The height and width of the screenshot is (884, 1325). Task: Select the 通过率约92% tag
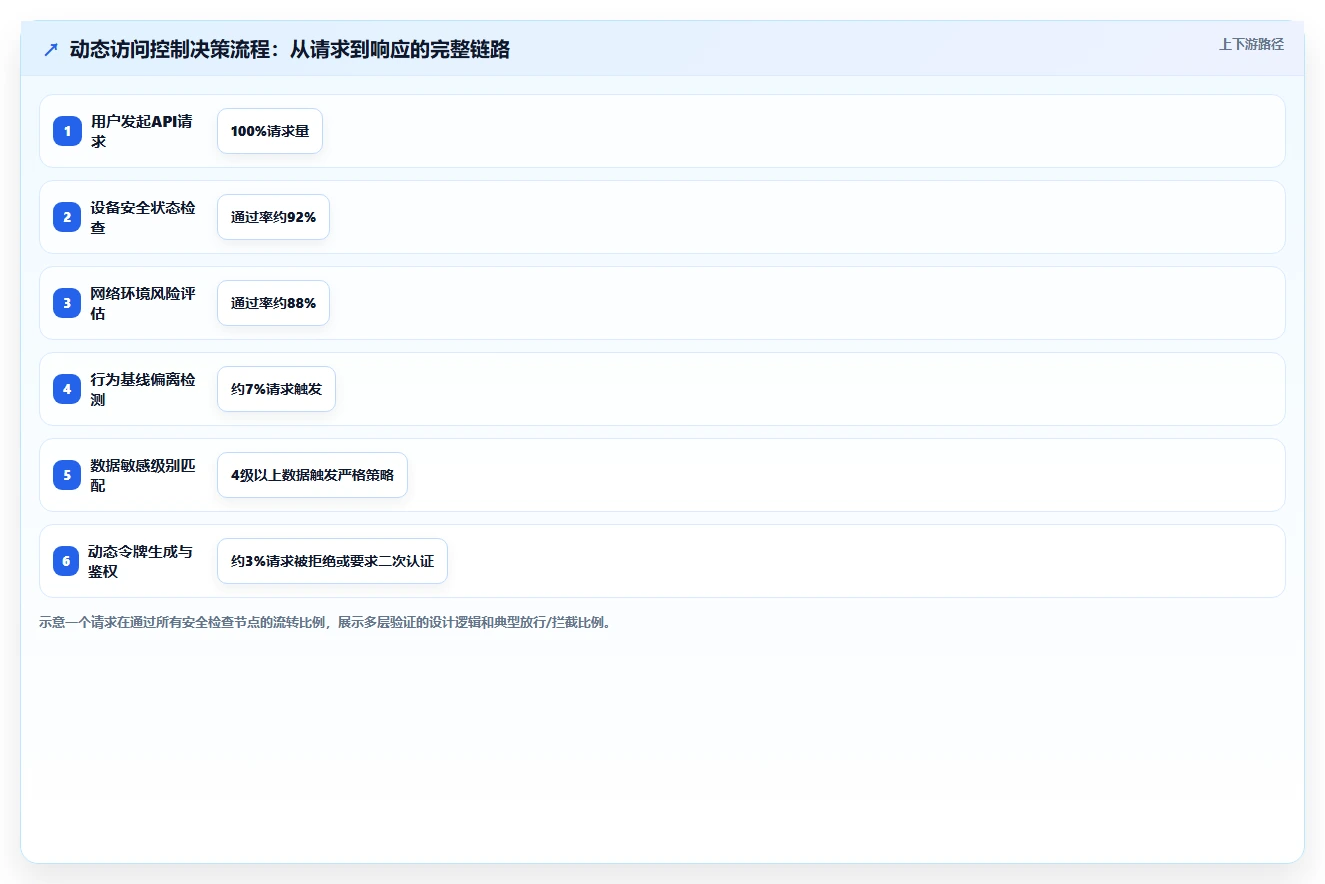pyautogui.click(x=273, y=217)
